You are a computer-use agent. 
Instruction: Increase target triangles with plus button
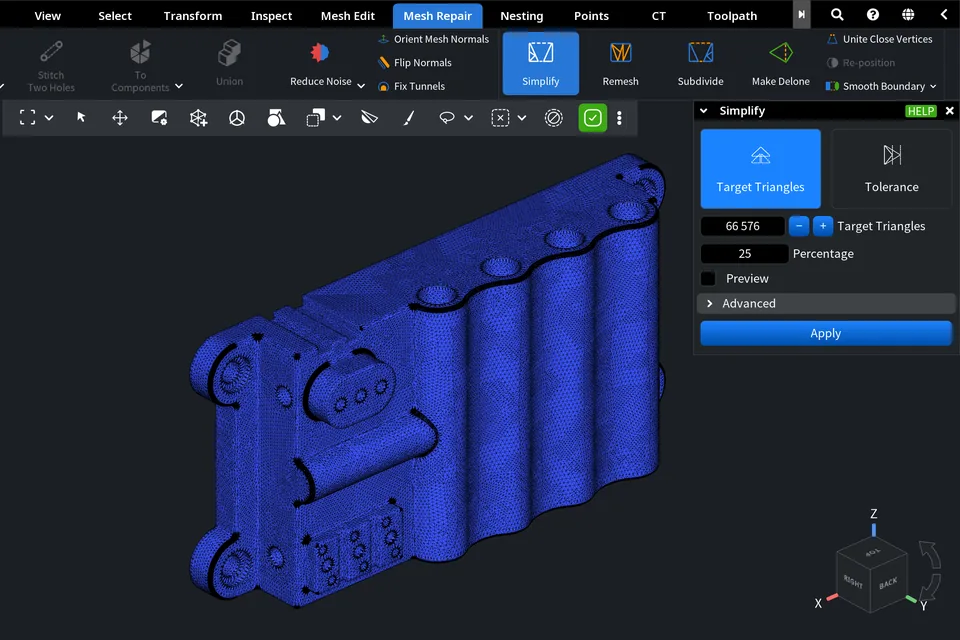[823, 226]
